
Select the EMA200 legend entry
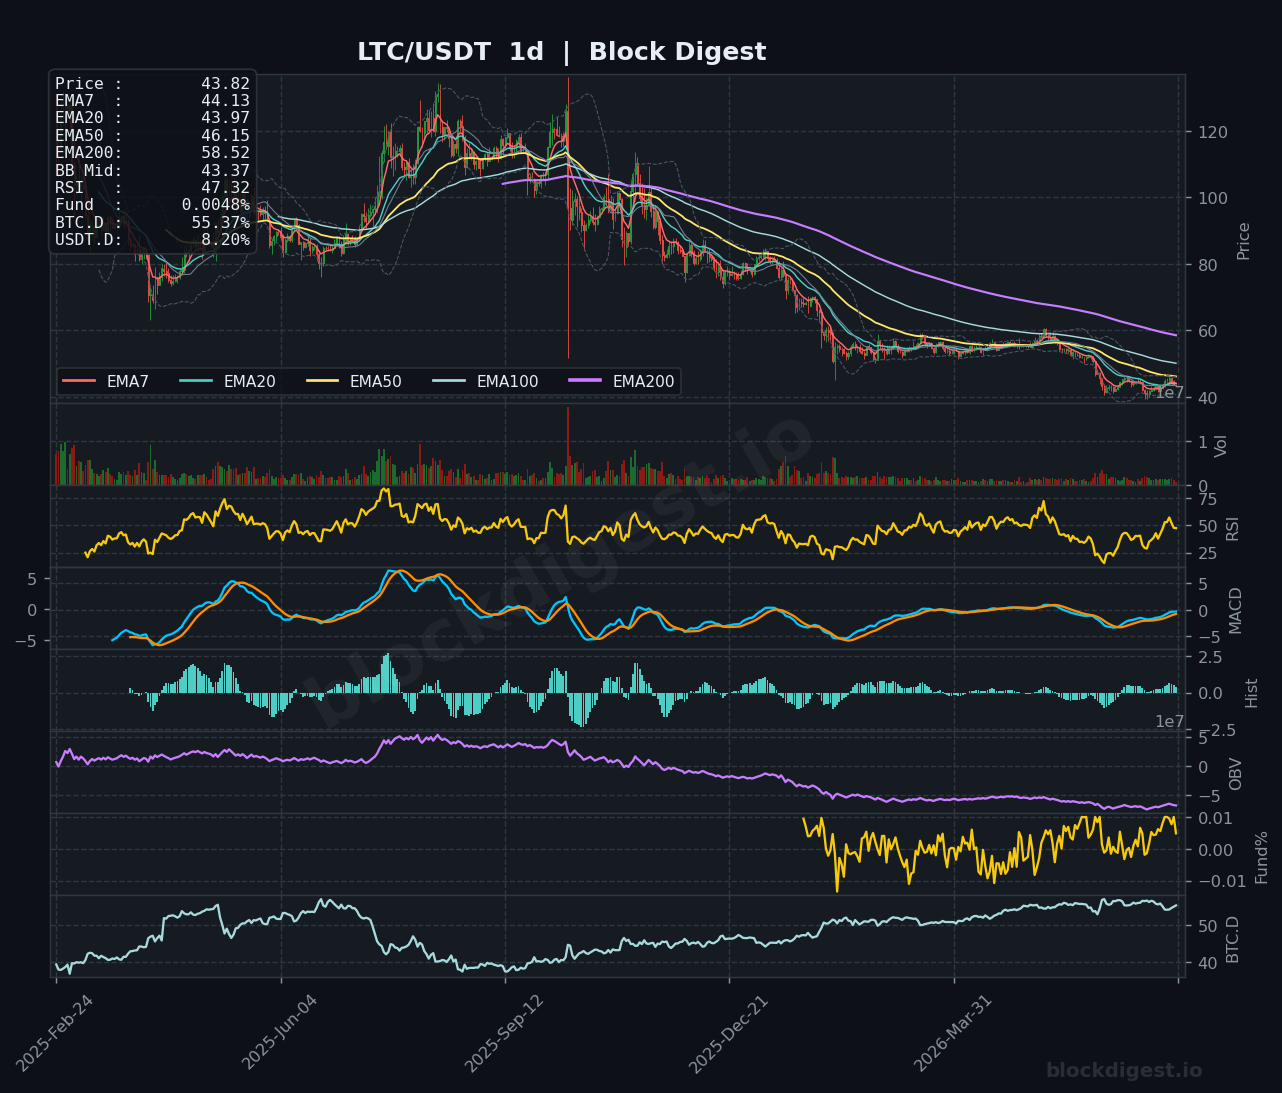[621, 381]
